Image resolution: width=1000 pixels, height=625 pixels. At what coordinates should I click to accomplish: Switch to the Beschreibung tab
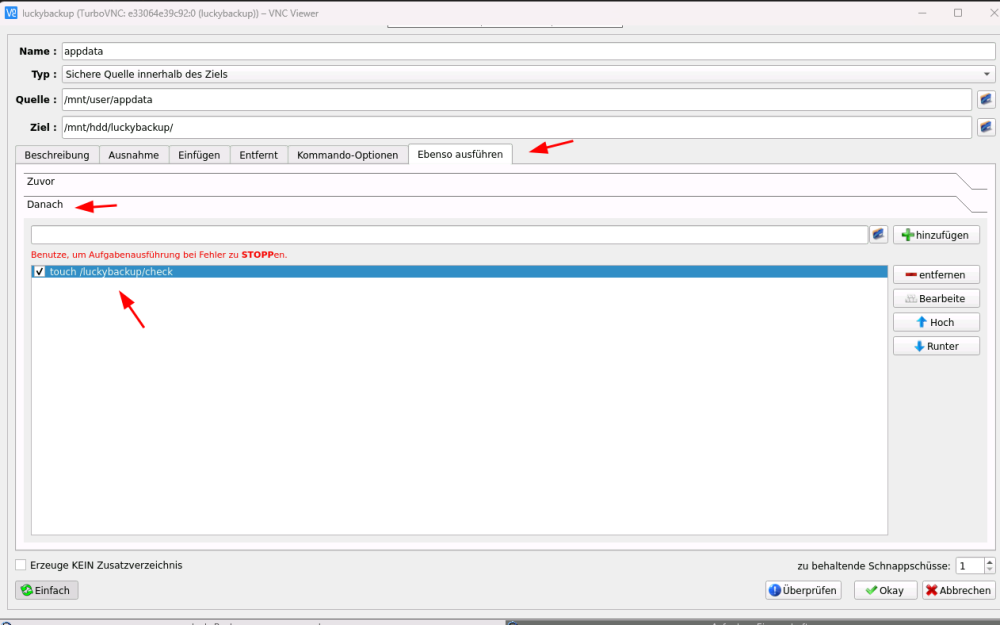(57, 155)
